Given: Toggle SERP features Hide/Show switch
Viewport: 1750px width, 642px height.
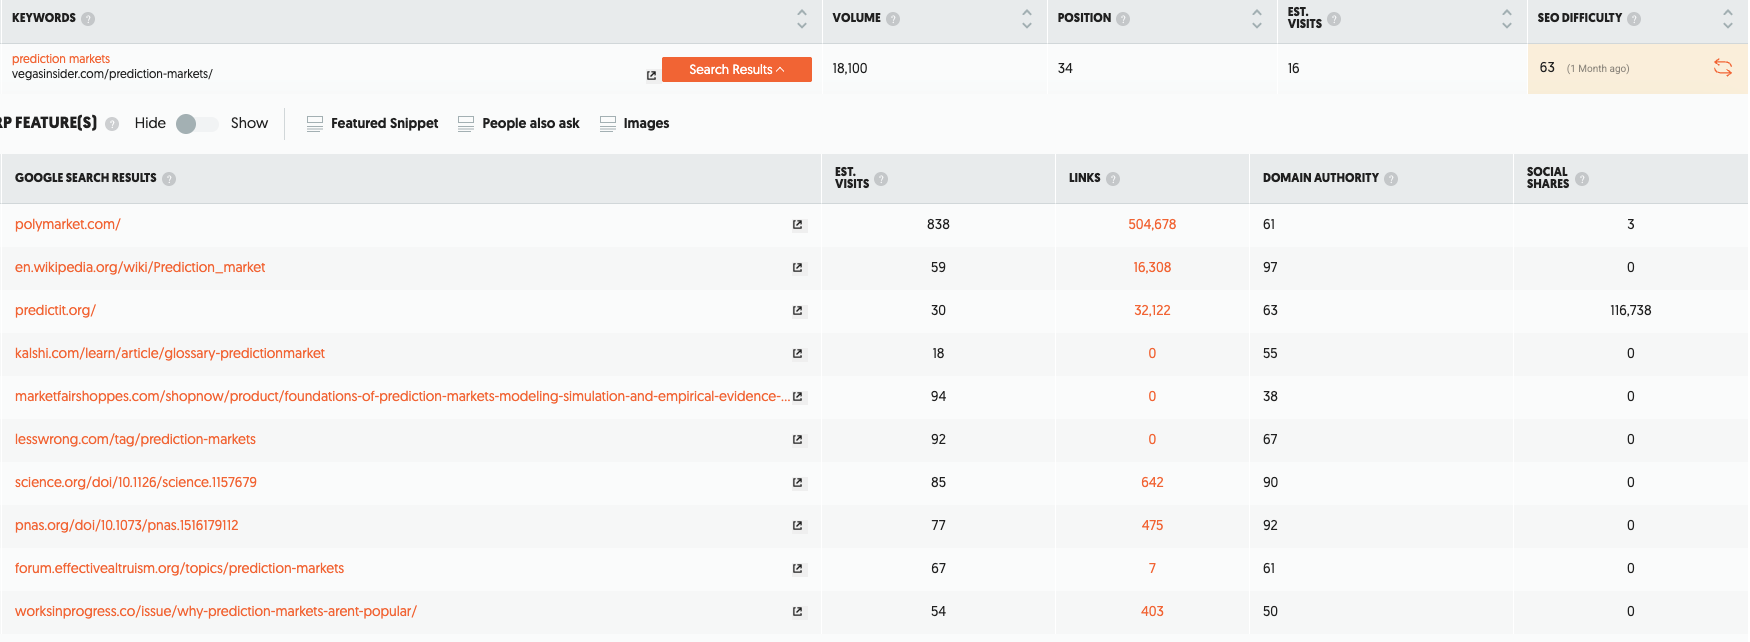Looking at the screenshot, I should pos(197,124).
